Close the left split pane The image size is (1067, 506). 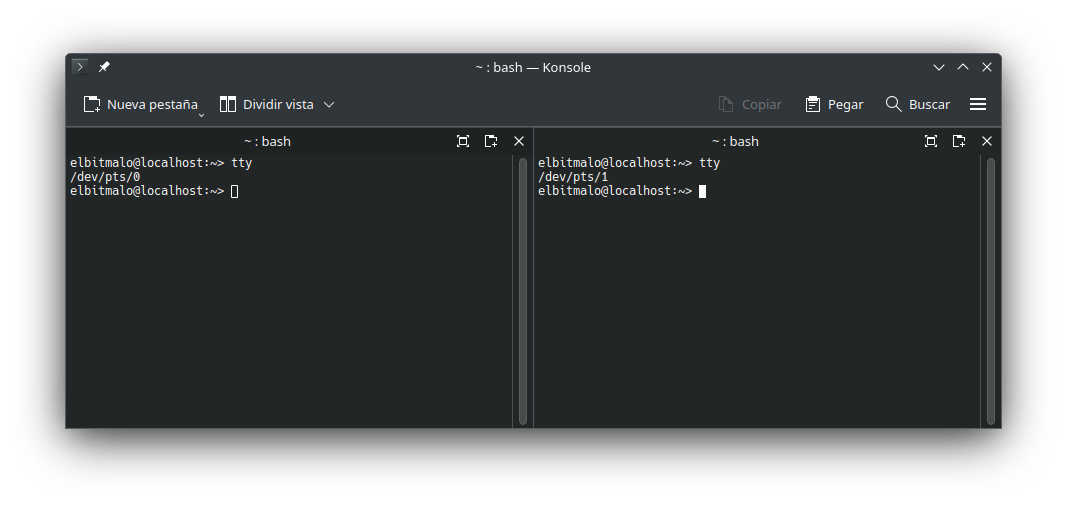[519, 141]
